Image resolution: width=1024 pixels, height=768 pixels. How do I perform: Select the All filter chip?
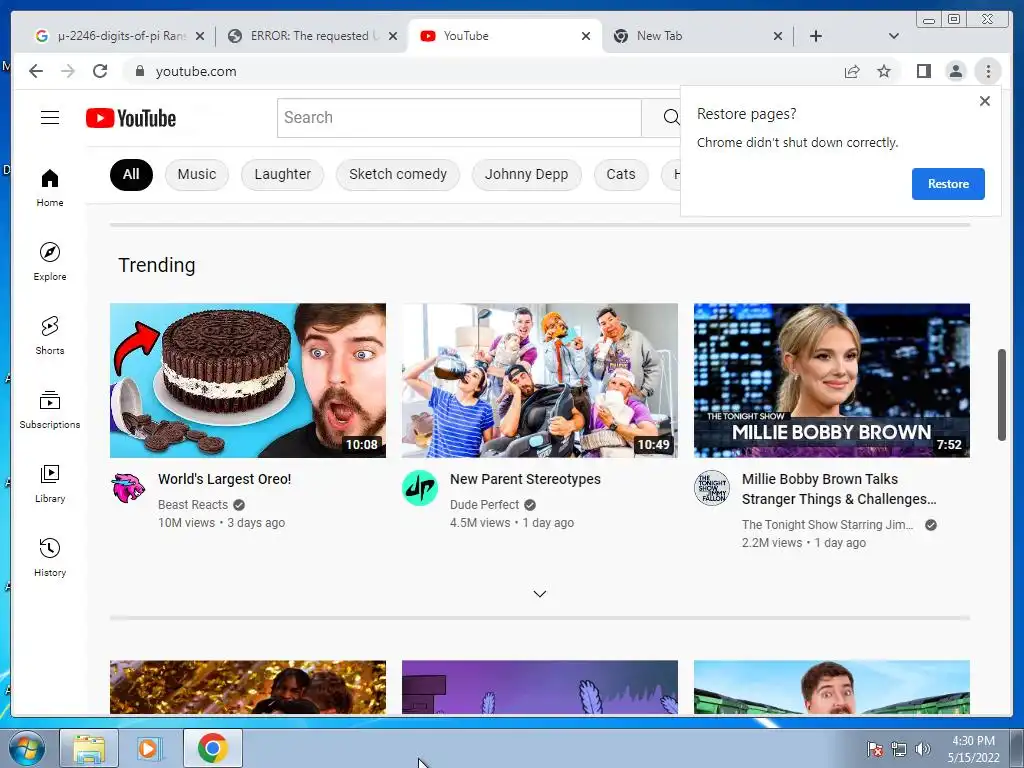(x=131, y=174)
